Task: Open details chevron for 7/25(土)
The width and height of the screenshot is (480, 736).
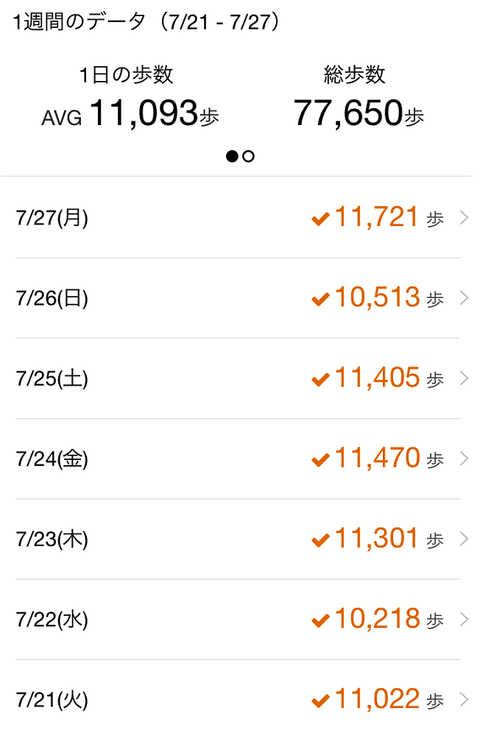Action: 464,378
